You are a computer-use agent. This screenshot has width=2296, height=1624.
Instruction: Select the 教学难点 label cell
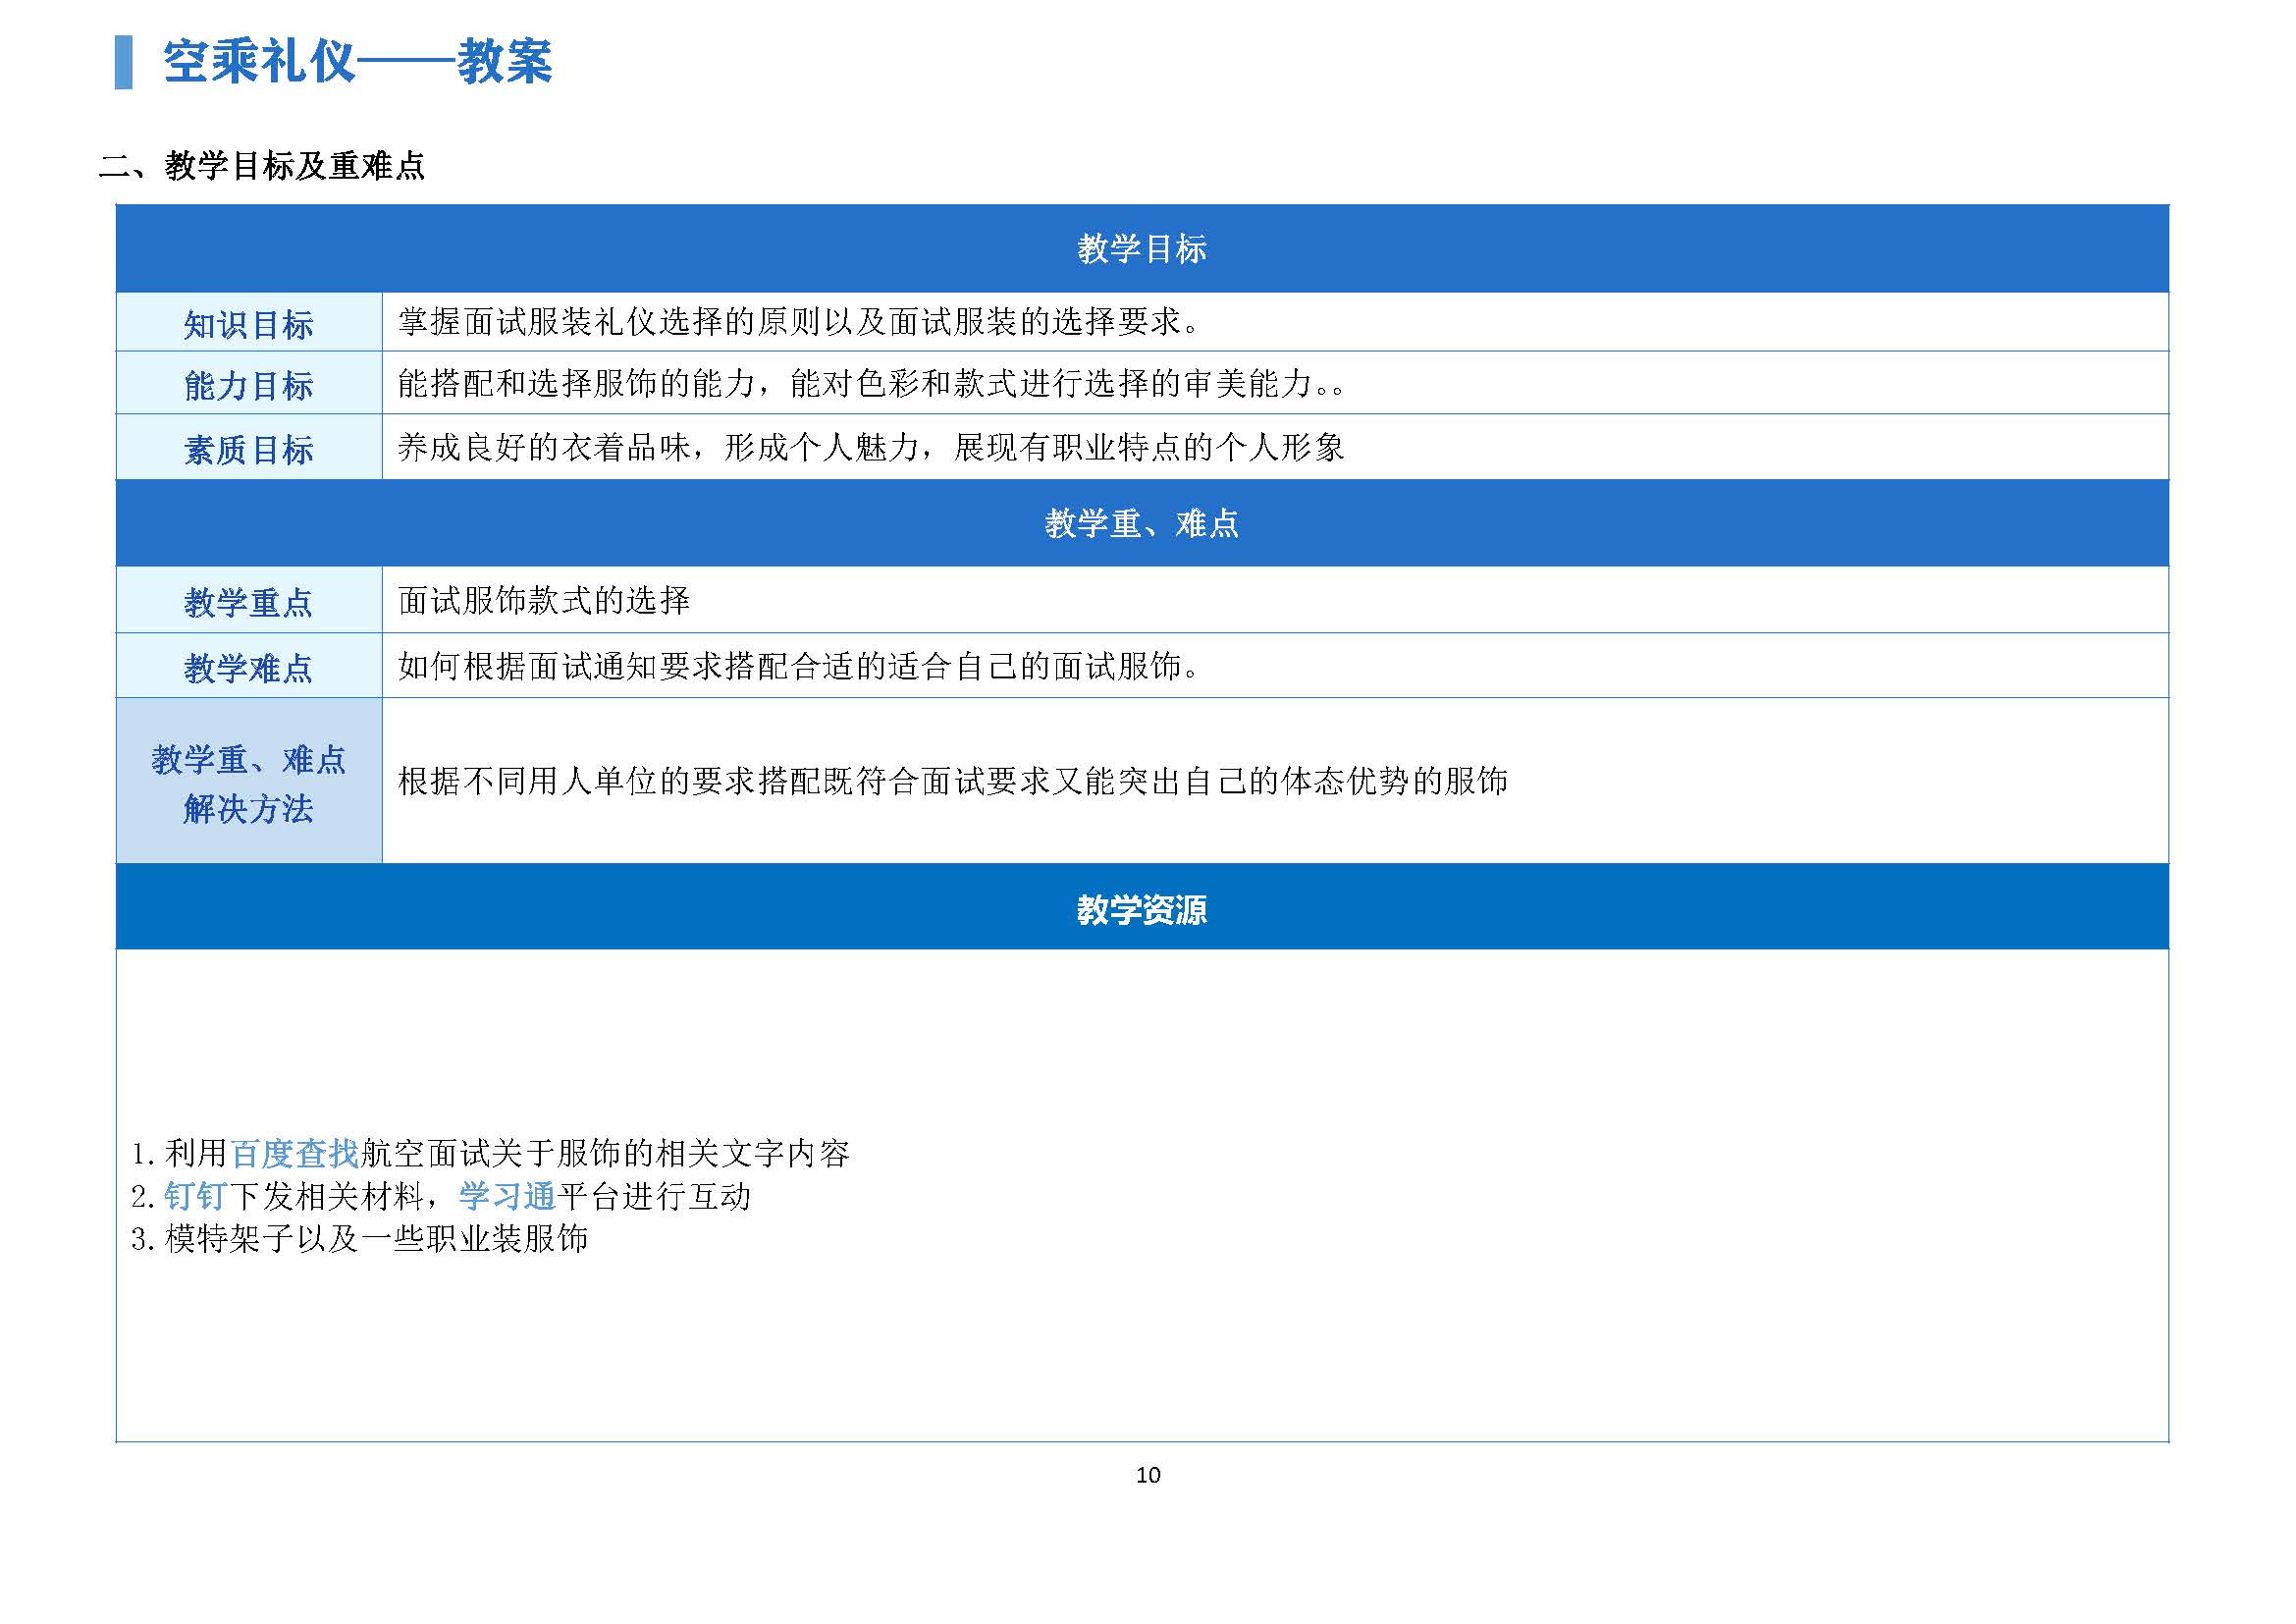coord(249,666)
